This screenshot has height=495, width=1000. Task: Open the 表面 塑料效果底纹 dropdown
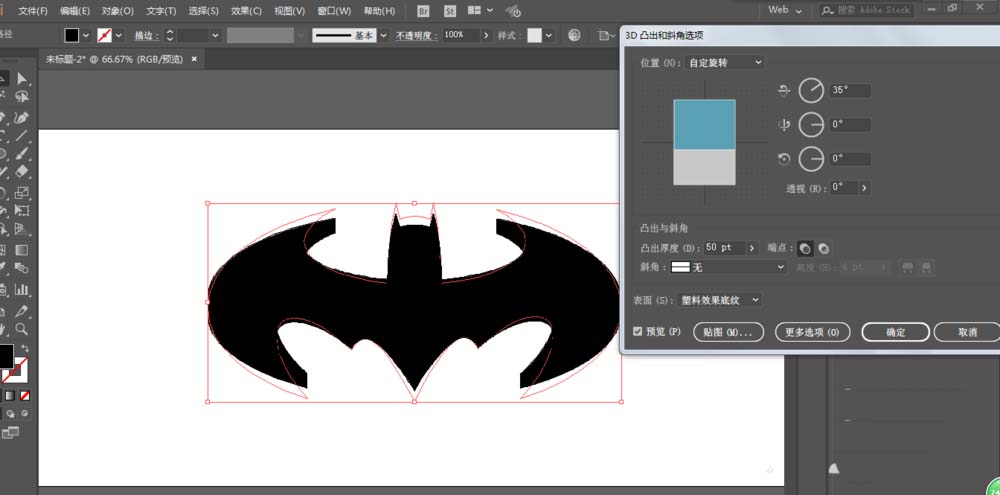[720, 300]
